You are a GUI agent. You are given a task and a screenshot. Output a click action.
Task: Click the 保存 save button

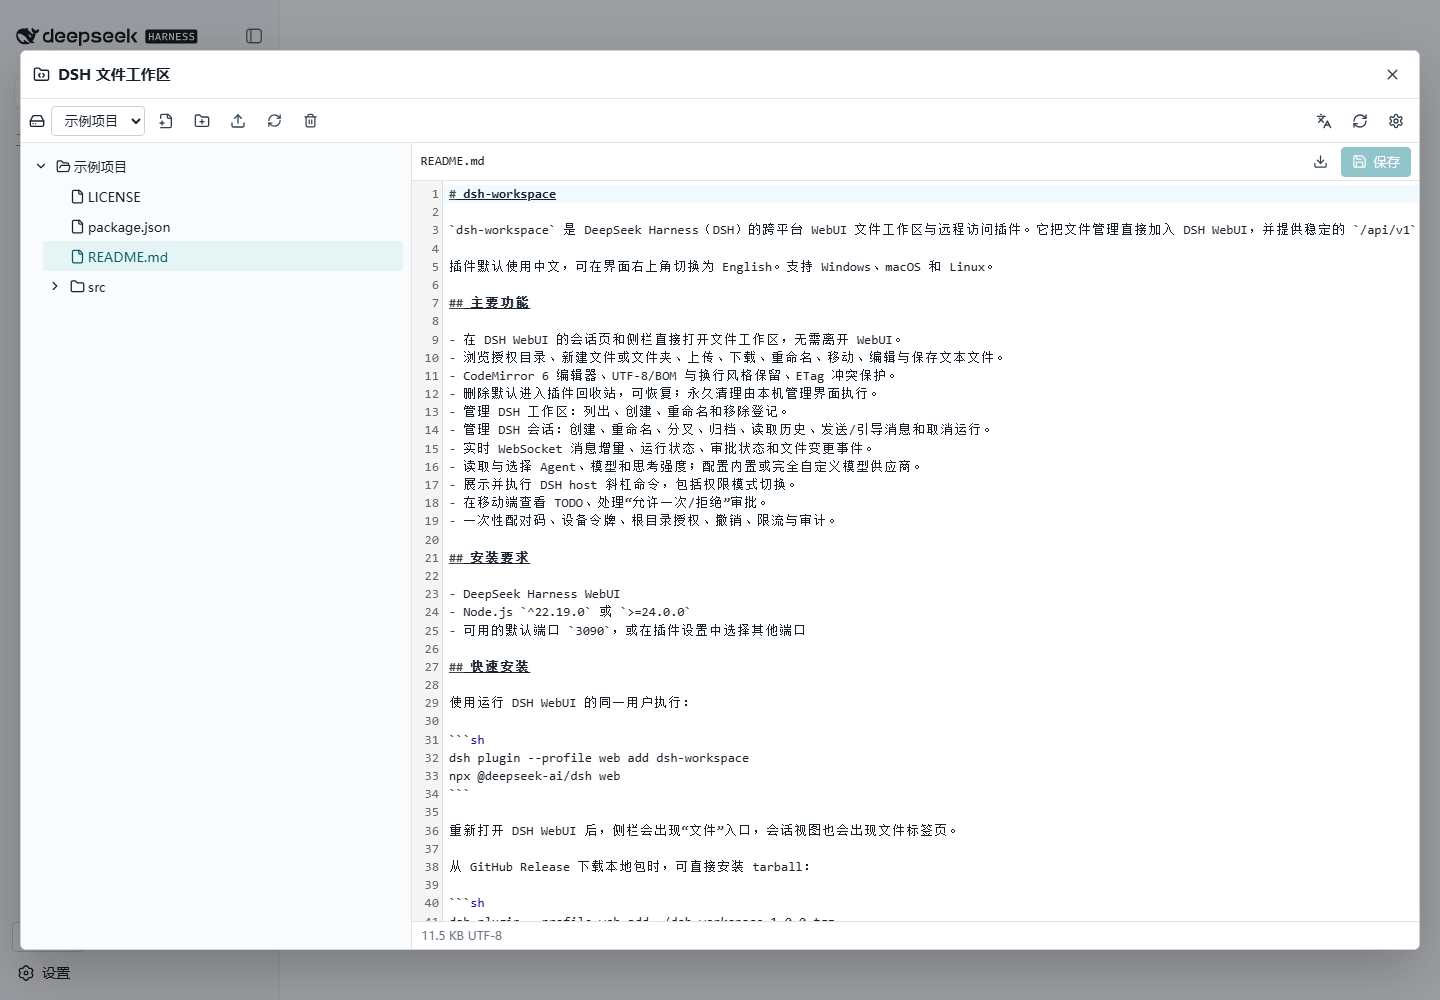coord(1376,162)
